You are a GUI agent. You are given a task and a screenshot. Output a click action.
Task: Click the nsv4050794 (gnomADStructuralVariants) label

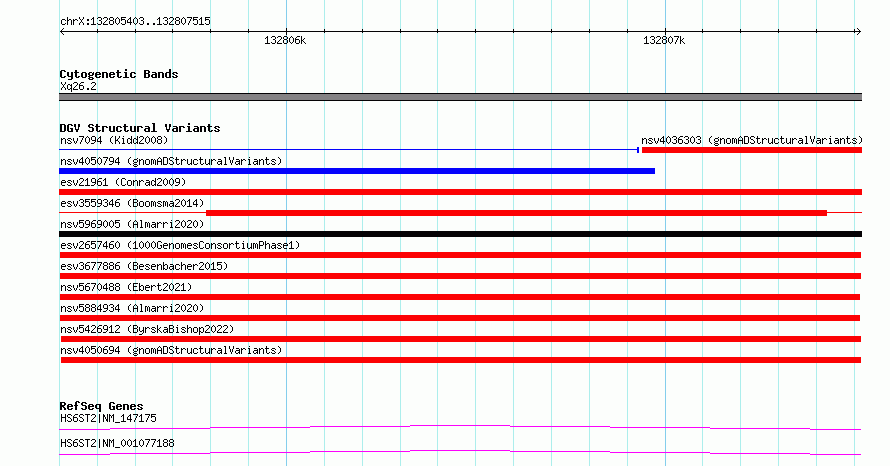tap(171, 161)
